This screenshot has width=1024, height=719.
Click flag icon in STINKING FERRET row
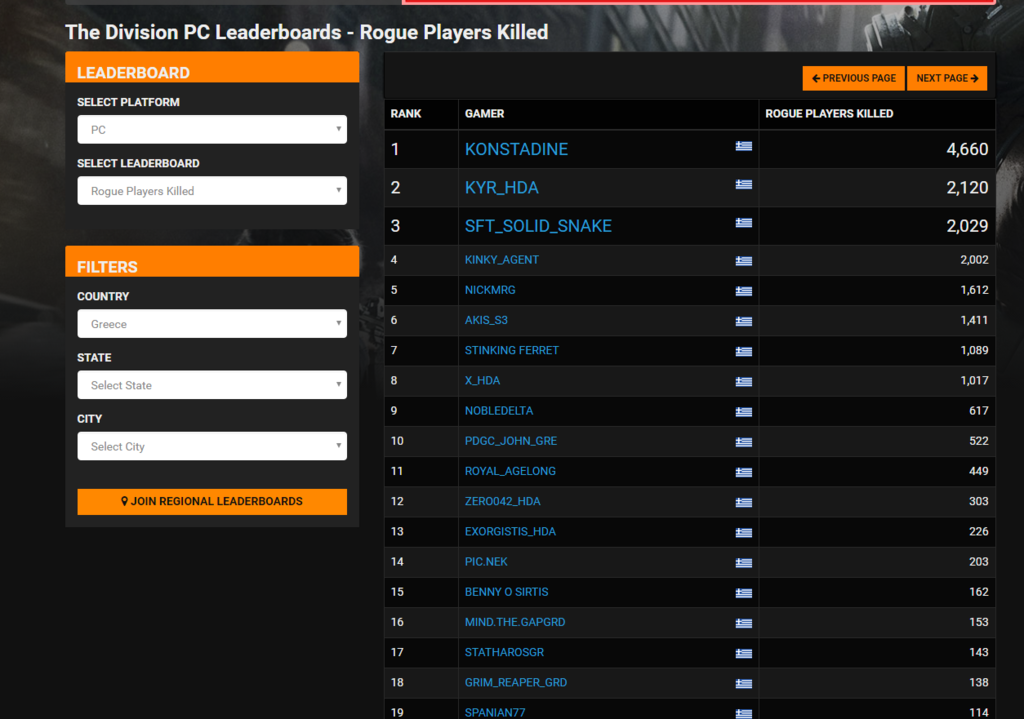[743, 352]
